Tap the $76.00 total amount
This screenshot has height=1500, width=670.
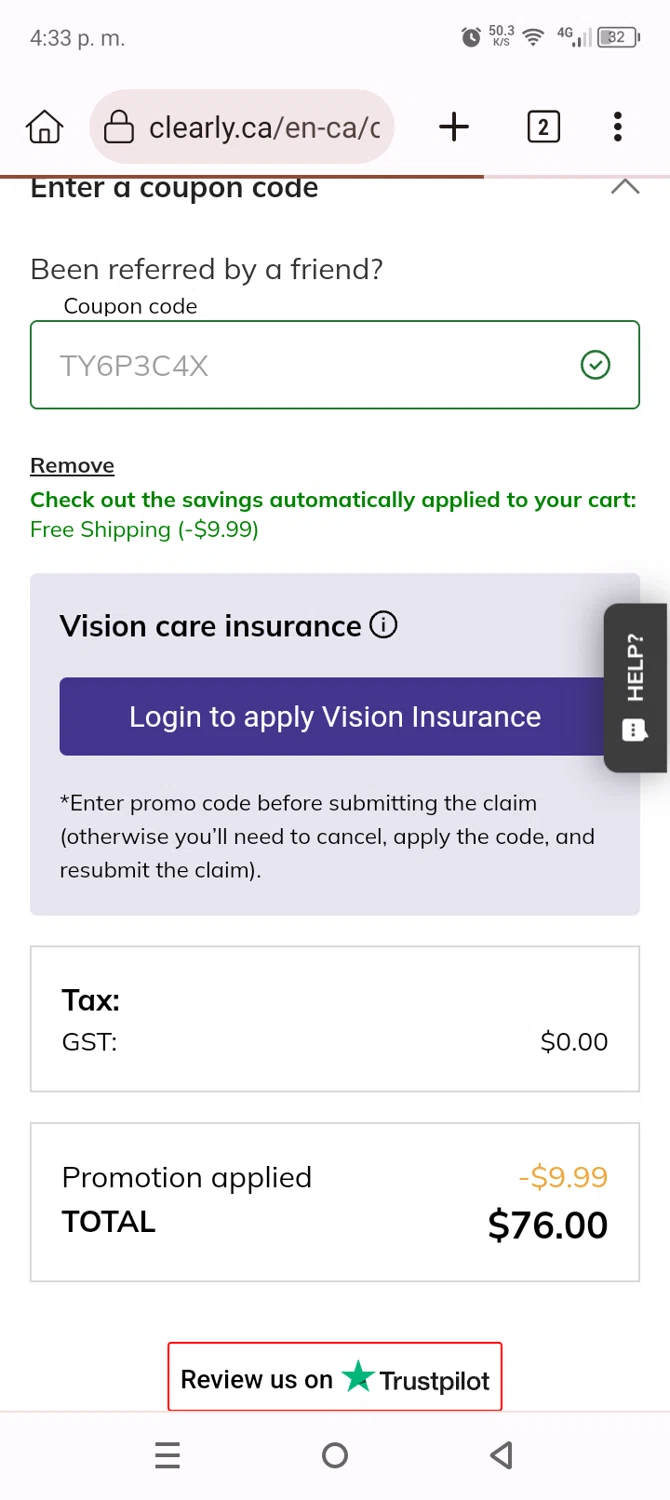click(548, 1225)
